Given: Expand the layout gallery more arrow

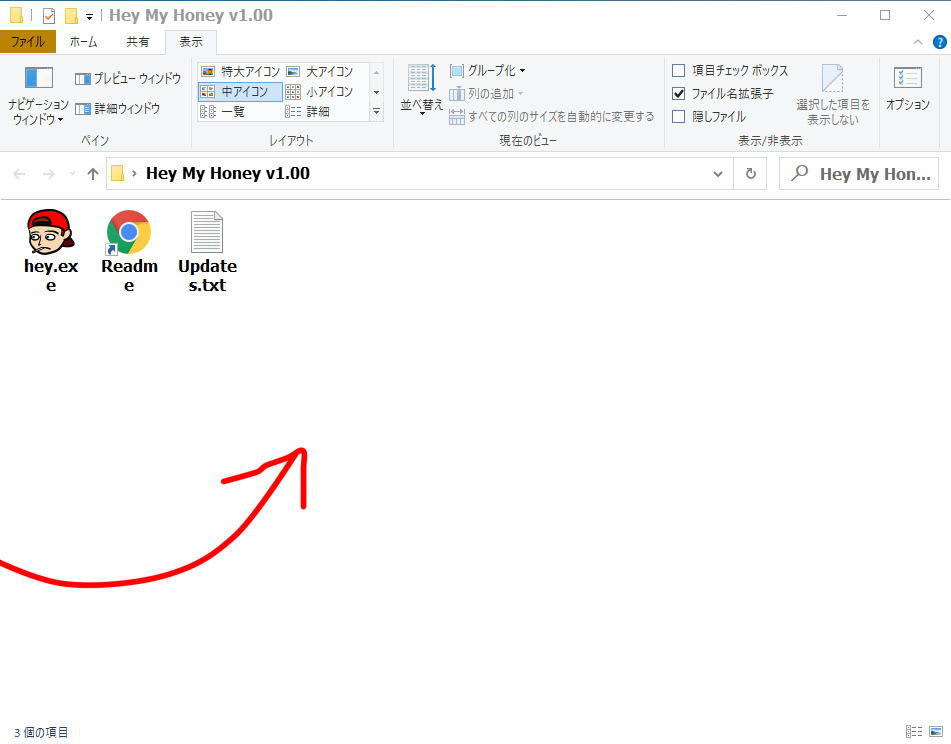Looking at the screenshot, I should click(377, 112).
